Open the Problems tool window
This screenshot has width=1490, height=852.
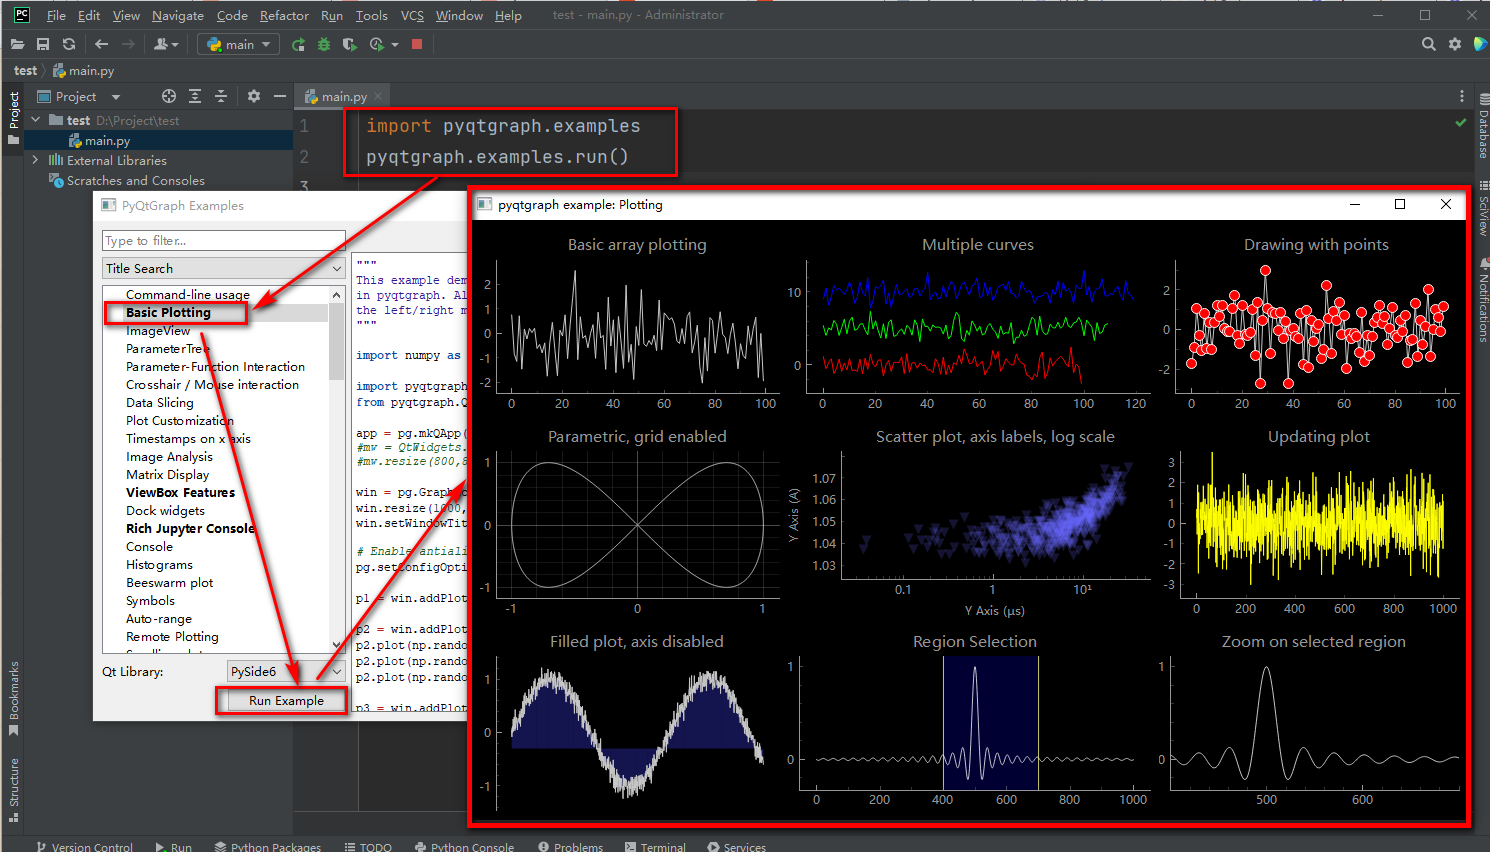[x=571, y=847]
